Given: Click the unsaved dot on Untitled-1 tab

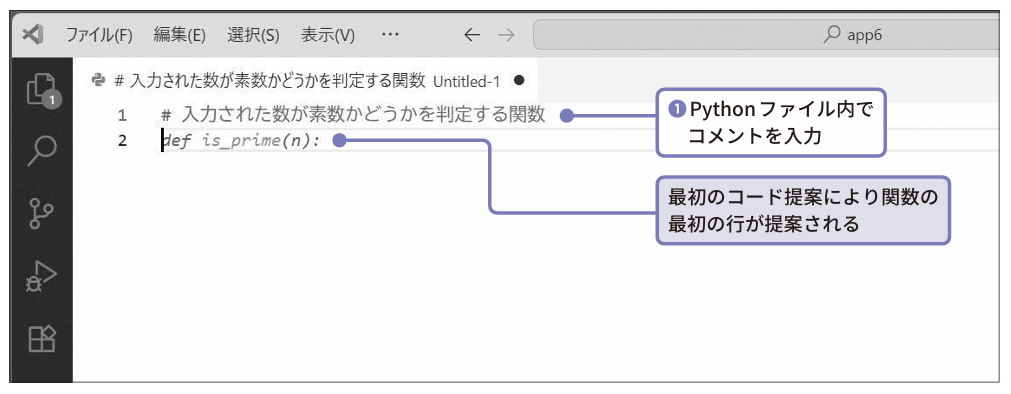Looking at the screenshot, I should [519, 81].
